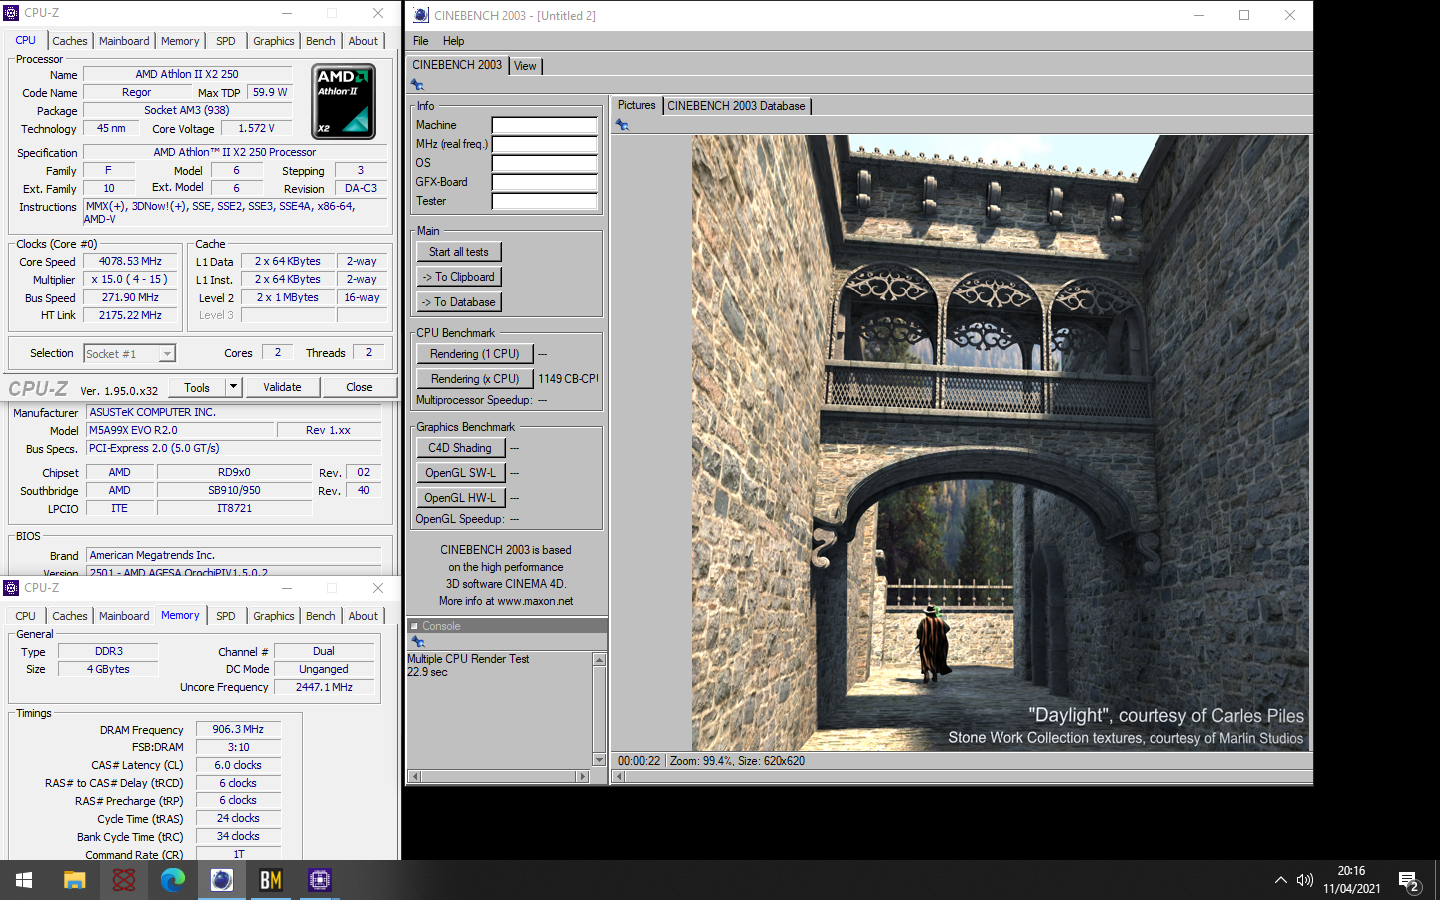The image size is (1440, 900).
Task: Show hidden system tray icons
Action: (1280, 880)
